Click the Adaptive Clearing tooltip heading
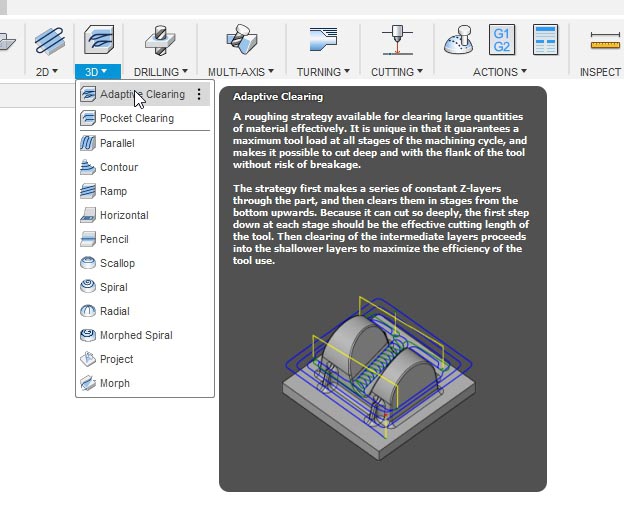 tap(278, 97)
